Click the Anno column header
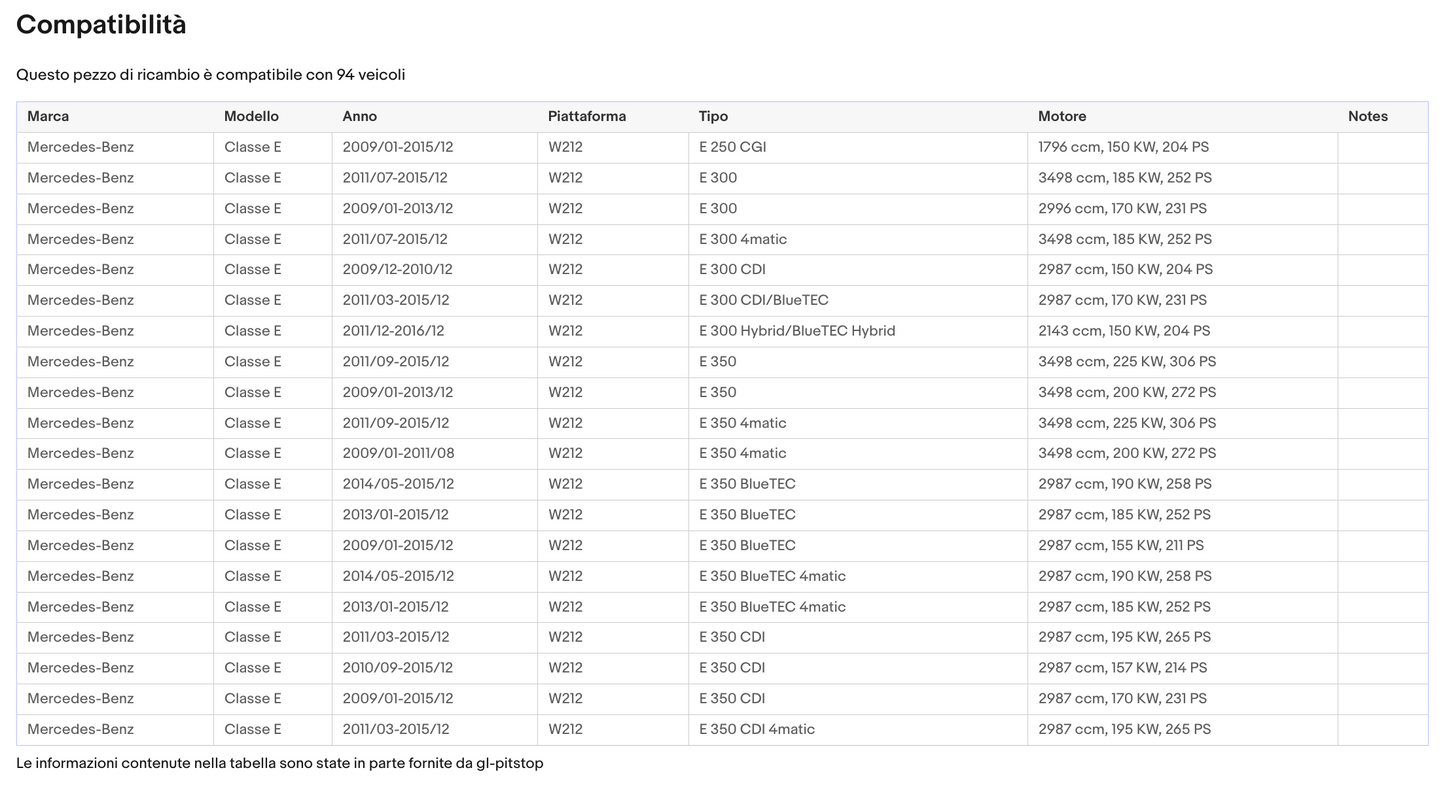Viewport: 1445px width, 785px height. 435,117
